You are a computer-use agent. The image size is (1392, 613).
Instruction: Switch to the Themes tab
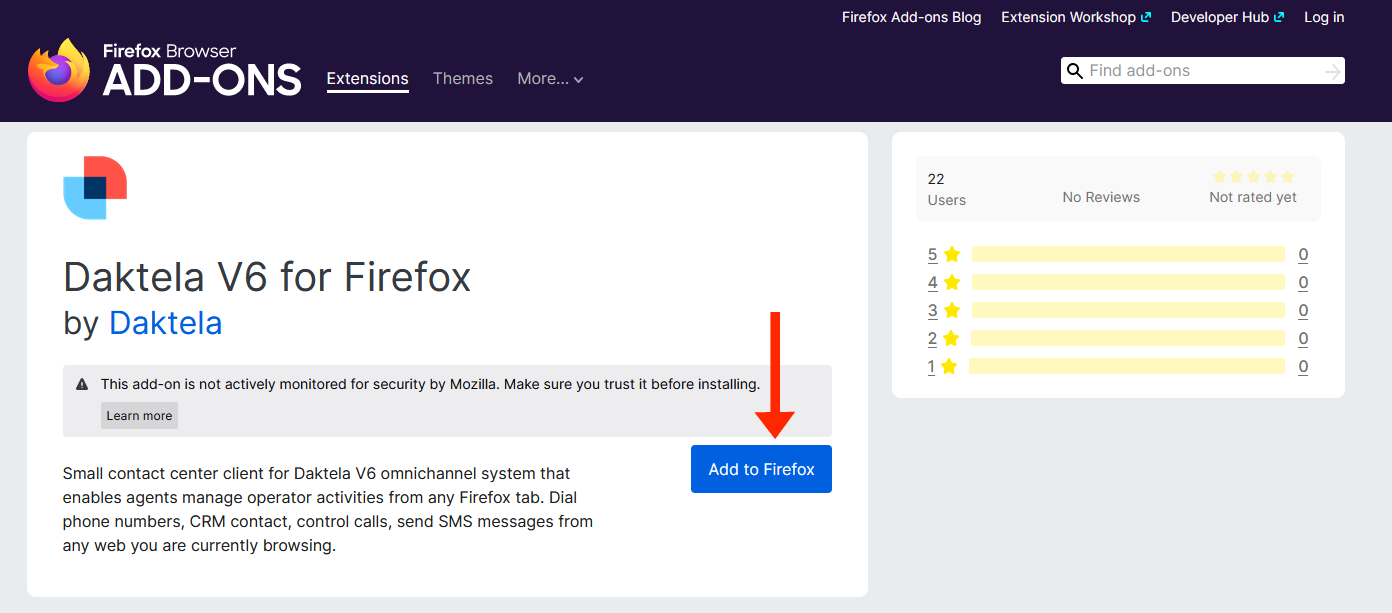click(x=462, y=79)
